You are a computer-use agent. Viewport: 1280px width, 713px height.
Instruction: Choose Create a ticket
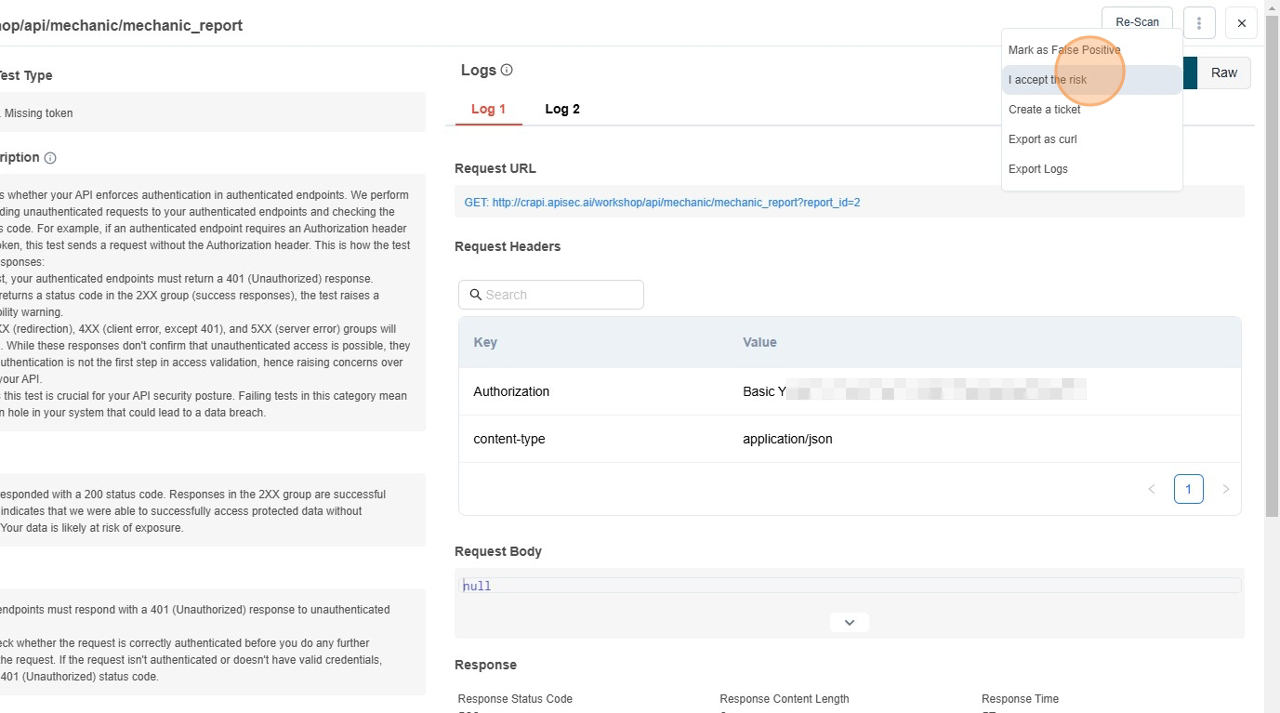[1044, 110]
